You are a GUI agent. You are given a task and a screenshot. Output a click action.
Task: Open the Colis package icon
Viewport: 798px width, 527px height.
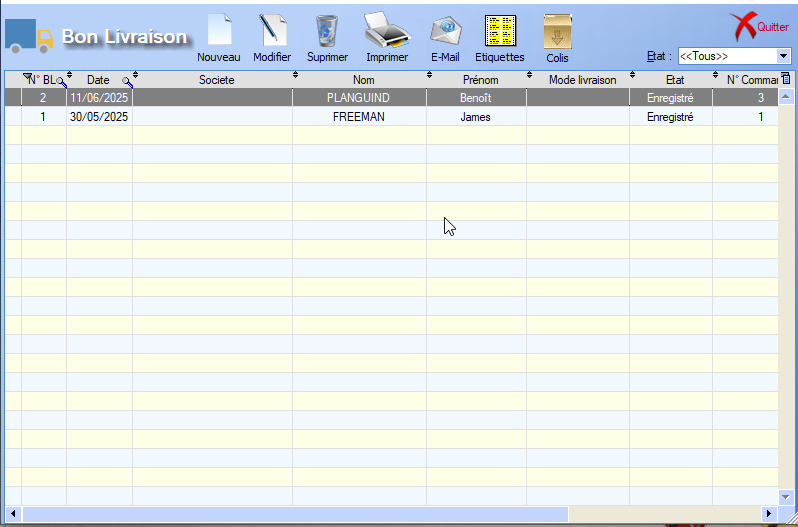coord(557,31)
